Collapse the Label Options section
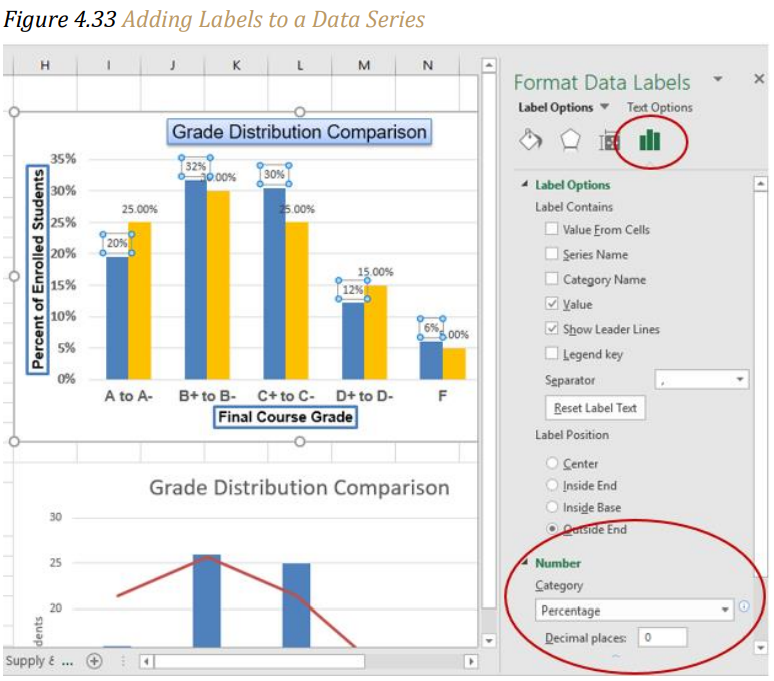The image size is (774, 681). tap(525, 184)
